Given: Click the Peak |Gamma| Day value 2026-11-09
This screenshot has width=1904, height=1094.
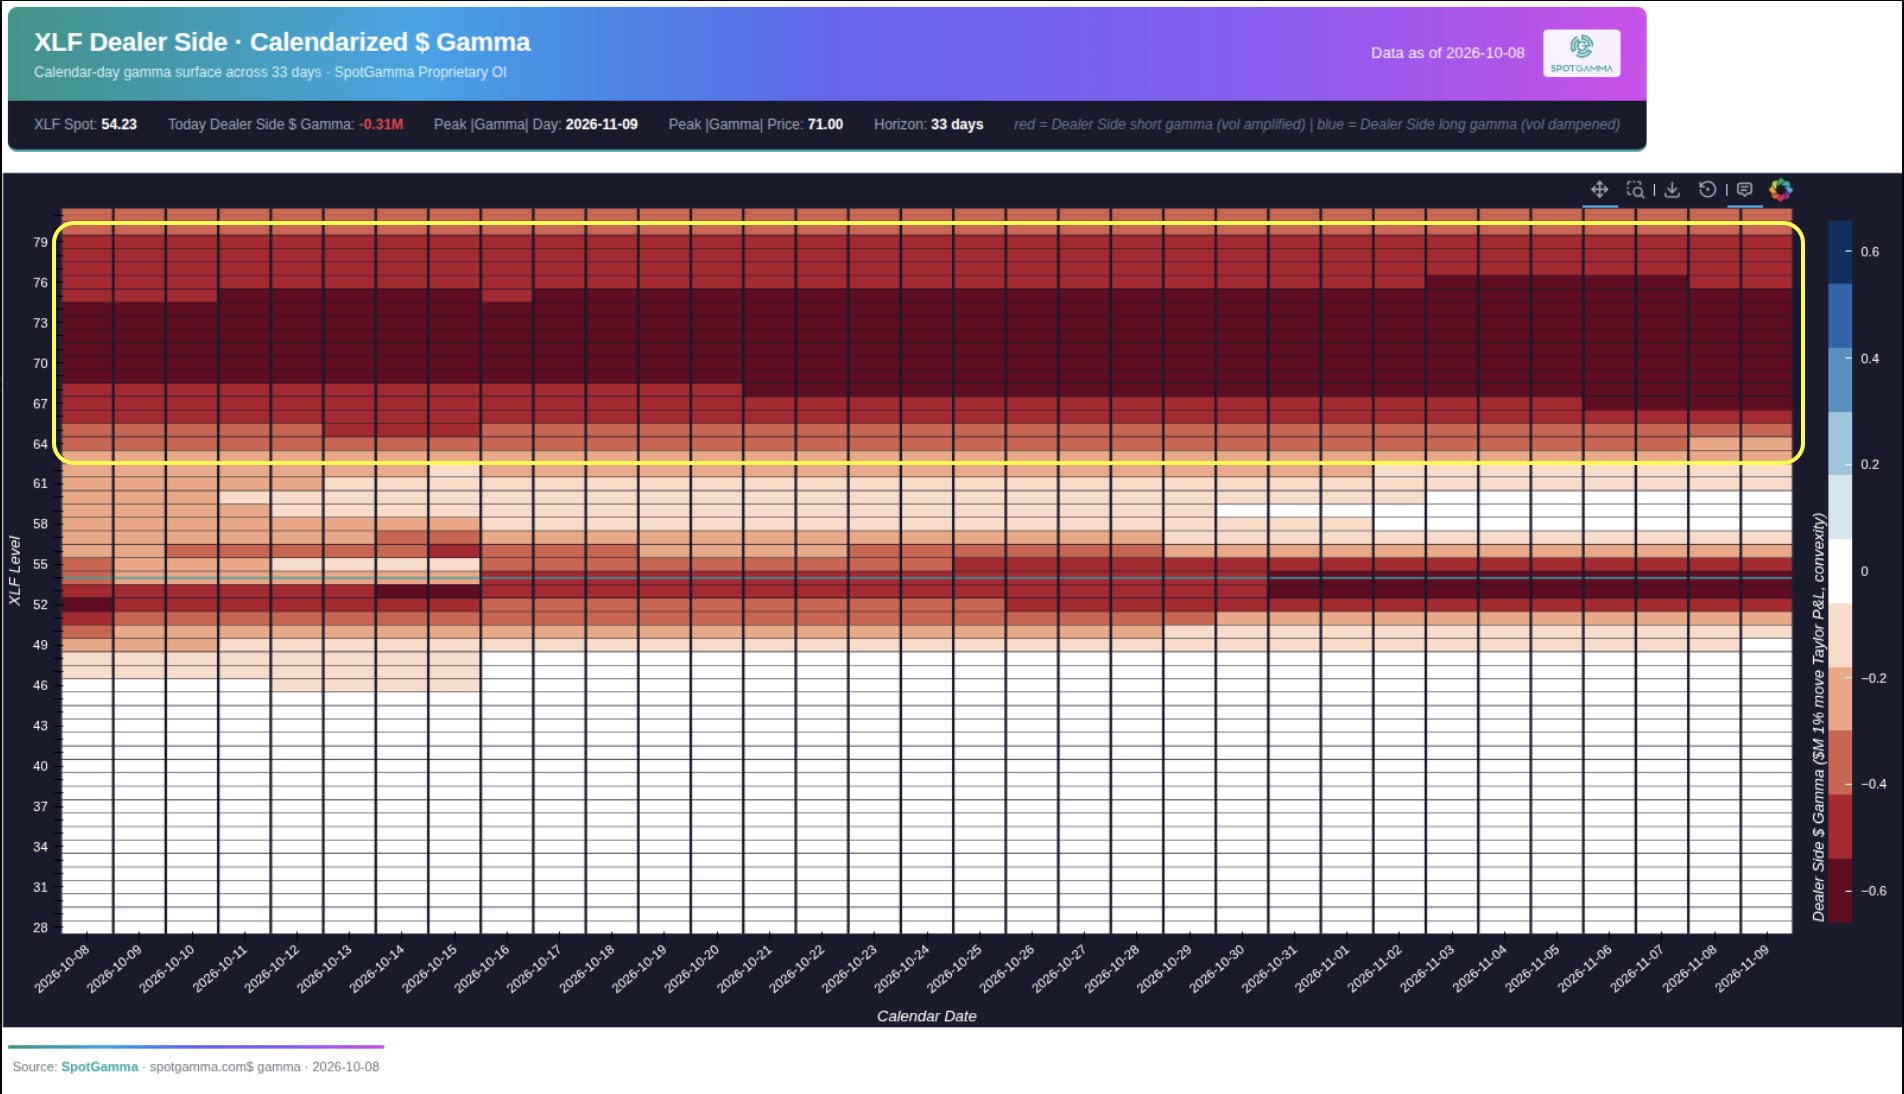Looking at the screenshot, I should pos(601,124).
